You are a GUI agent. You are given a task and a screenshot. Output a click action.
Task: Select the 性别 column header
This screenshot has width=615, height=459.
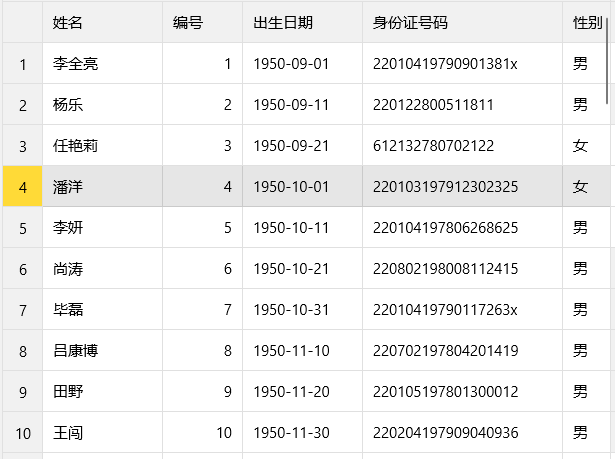(586, 22)
